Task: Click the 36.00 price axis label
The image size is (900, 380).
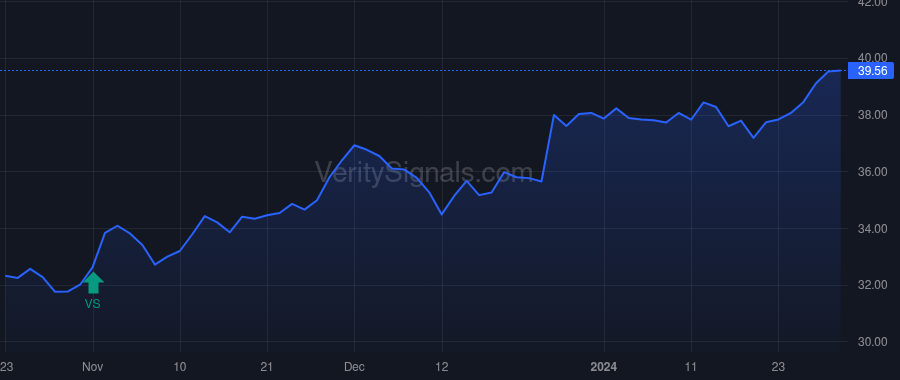Action: coord(872,172)
